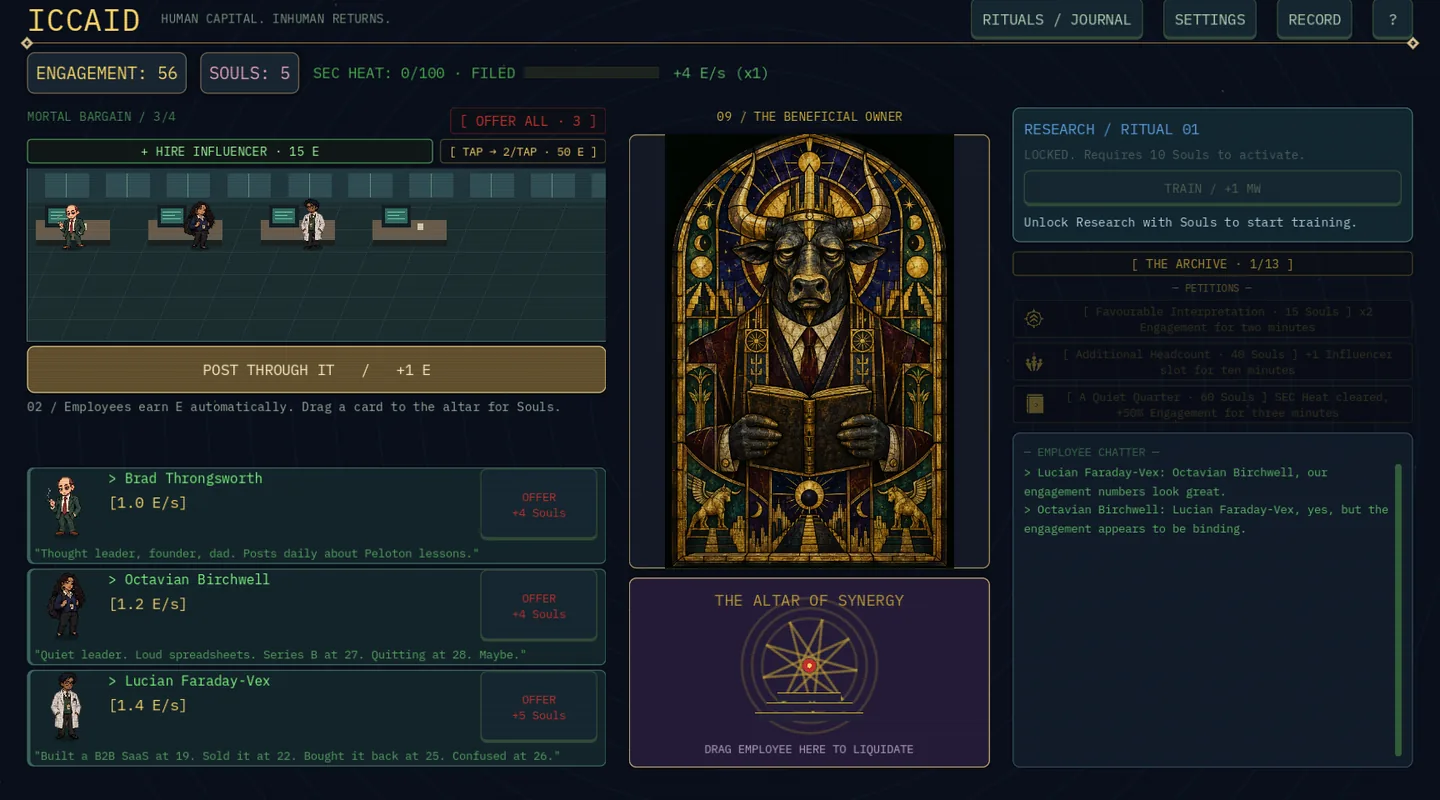Buy the tap upgrade for 50 E
The width and height of the screenshot is (1440, 800).
pyautogui.click(x=522, y=151)
